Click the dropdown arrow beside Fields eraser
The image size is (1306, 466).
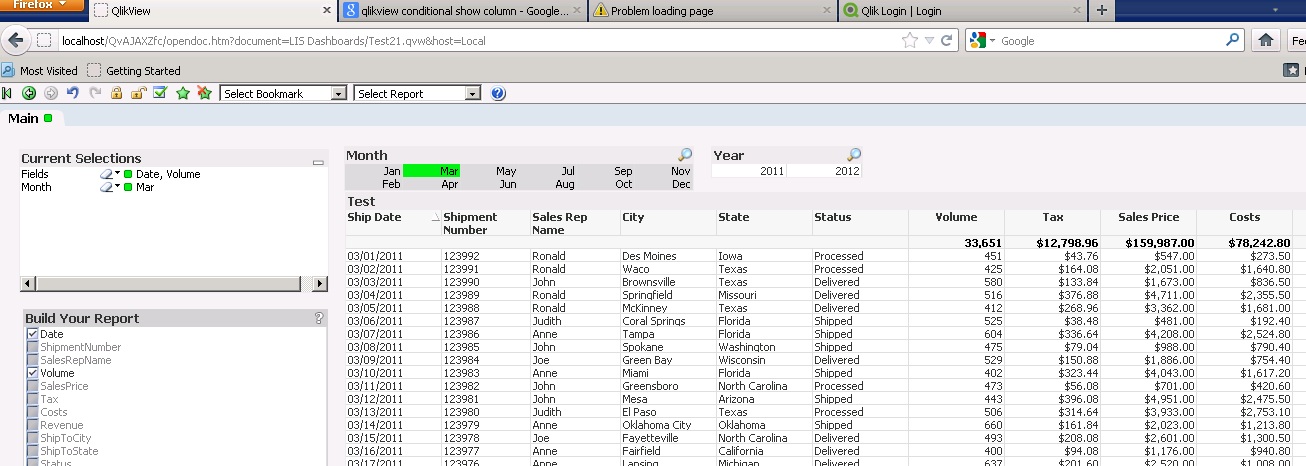[117, 174]
